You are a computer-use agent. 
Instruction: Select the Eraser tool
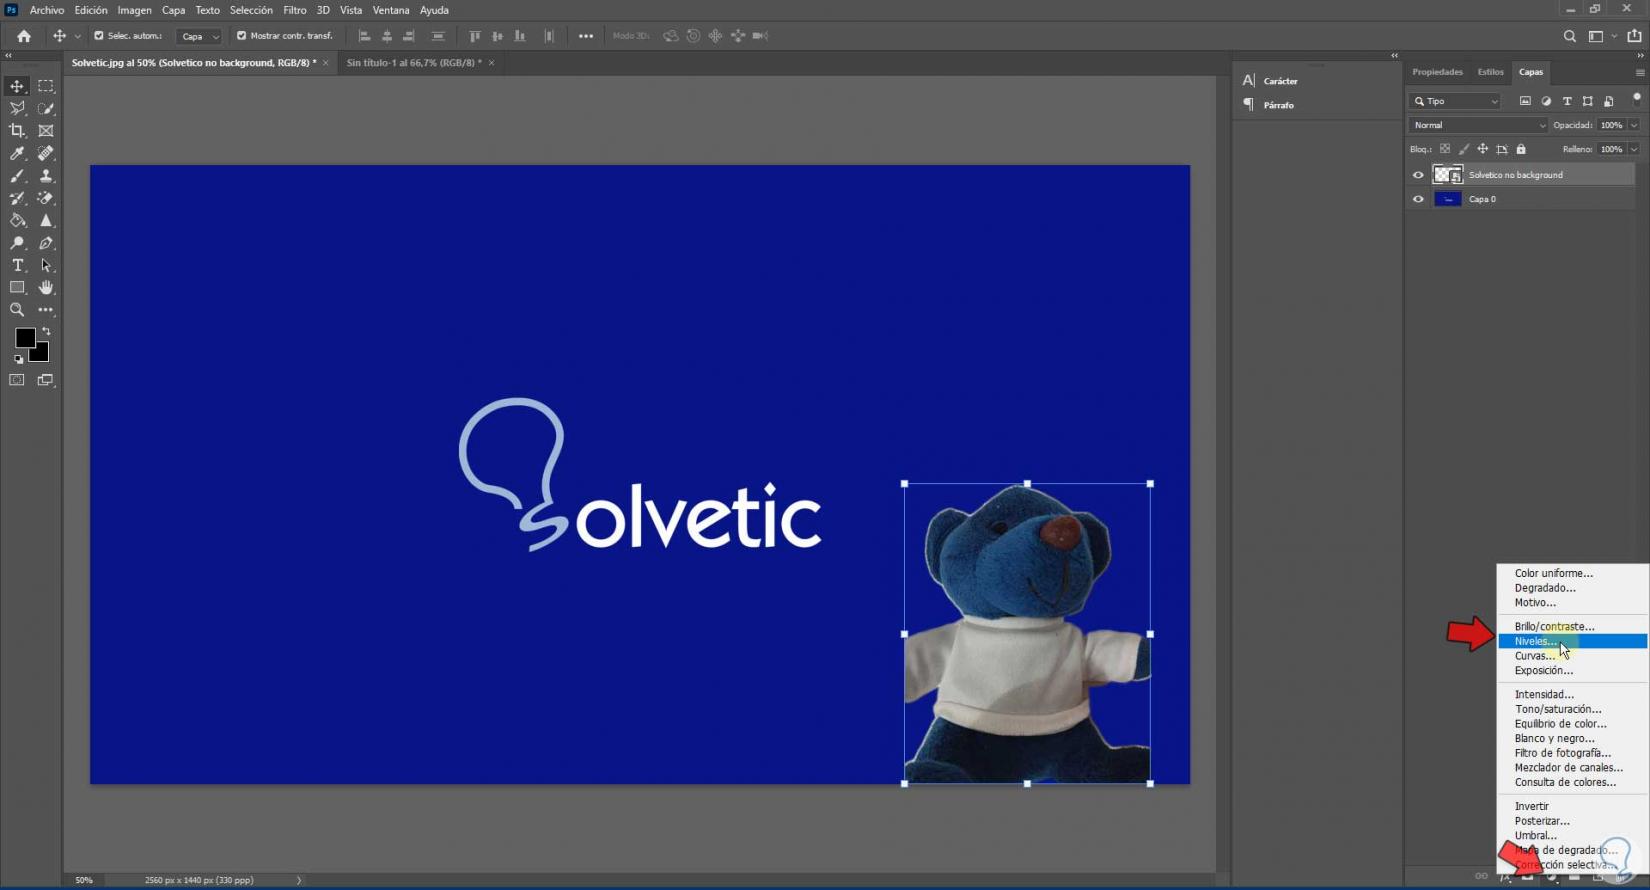click(46, 198)
